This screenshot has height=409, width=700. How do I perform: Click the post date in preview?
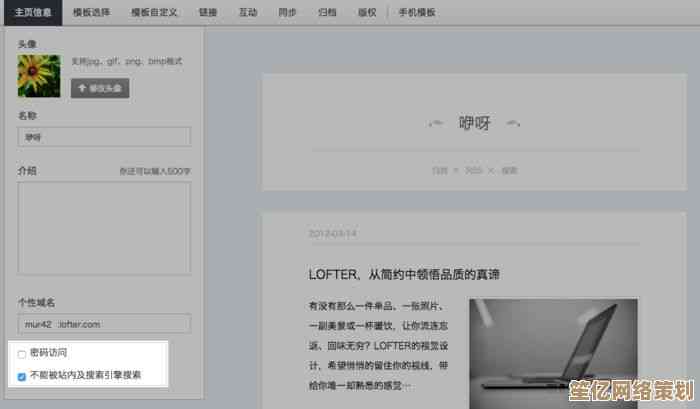coord(333,233)
